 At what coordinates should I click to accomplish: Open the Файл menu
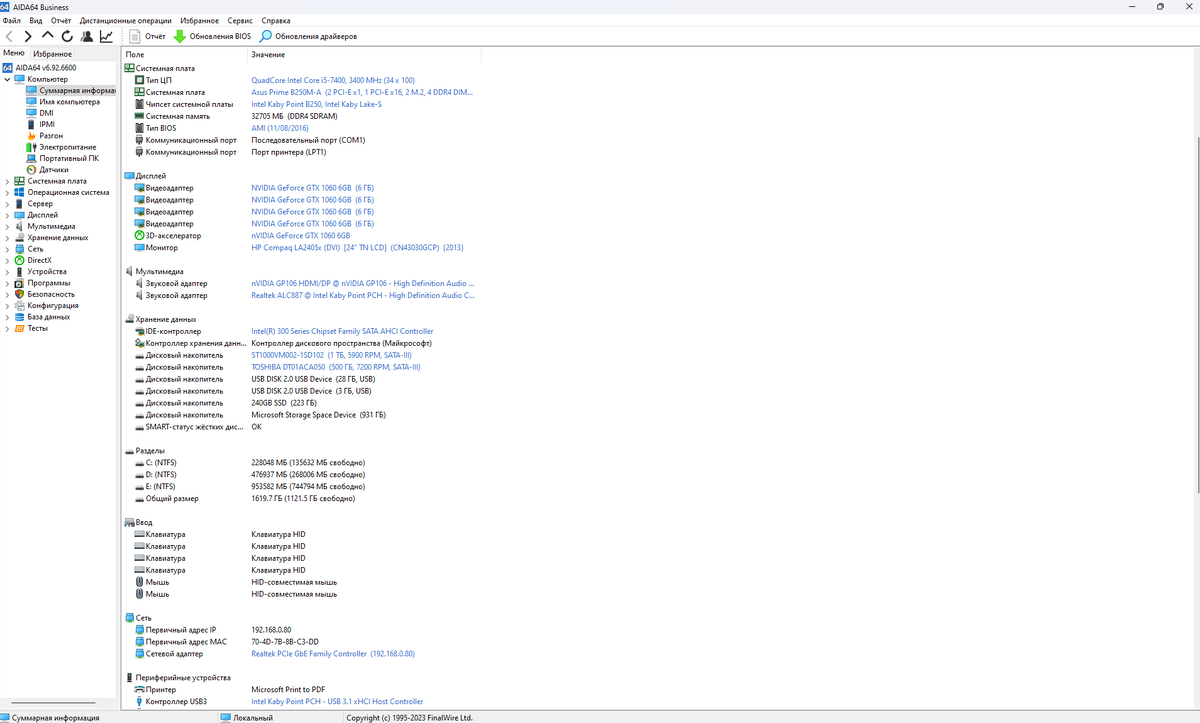click(x=12, y=20)
